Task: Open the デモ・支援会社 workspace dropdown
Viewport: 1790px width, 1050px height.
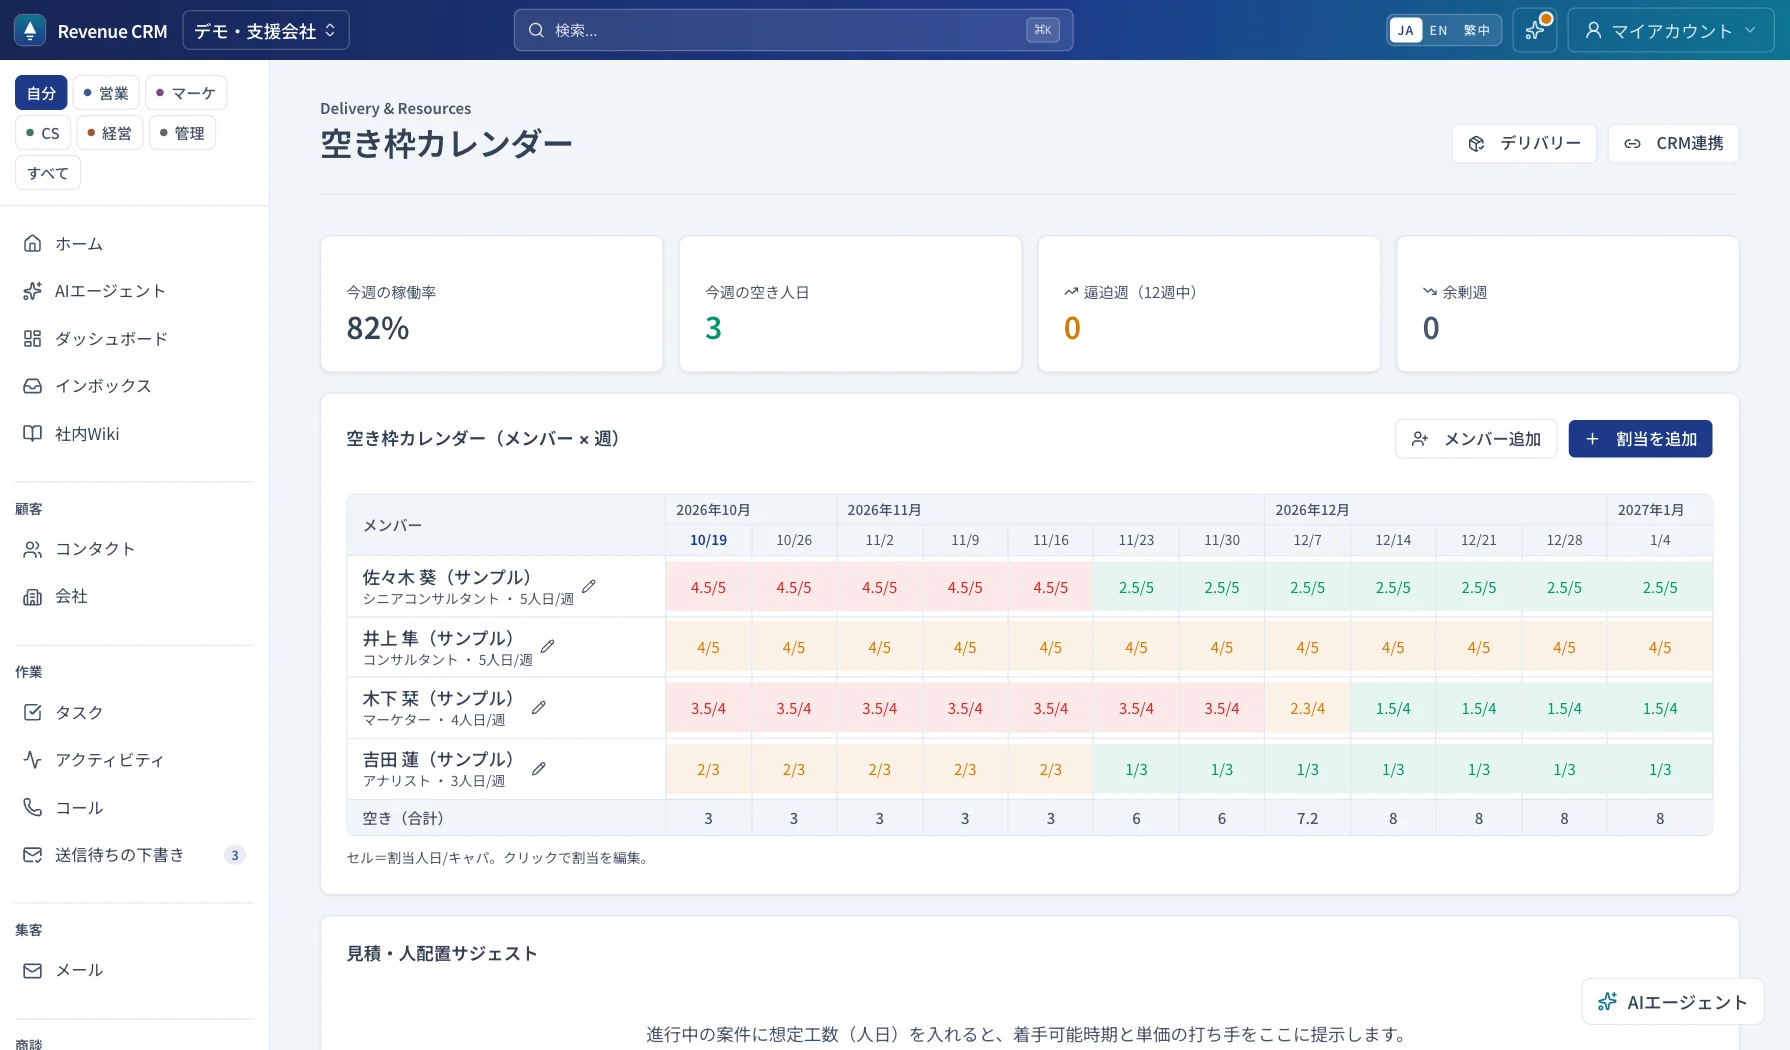Action: (266, 30)
